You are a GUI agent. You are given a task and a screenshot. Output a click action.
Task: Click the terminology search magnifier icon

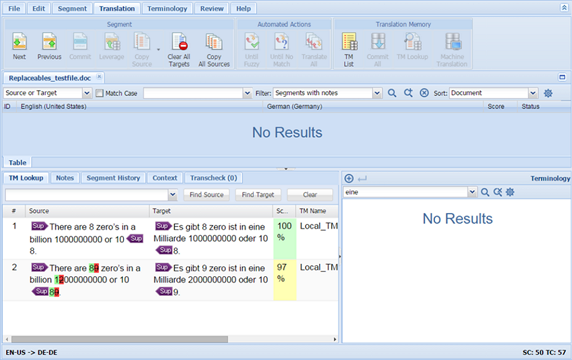tap(485, 192)
